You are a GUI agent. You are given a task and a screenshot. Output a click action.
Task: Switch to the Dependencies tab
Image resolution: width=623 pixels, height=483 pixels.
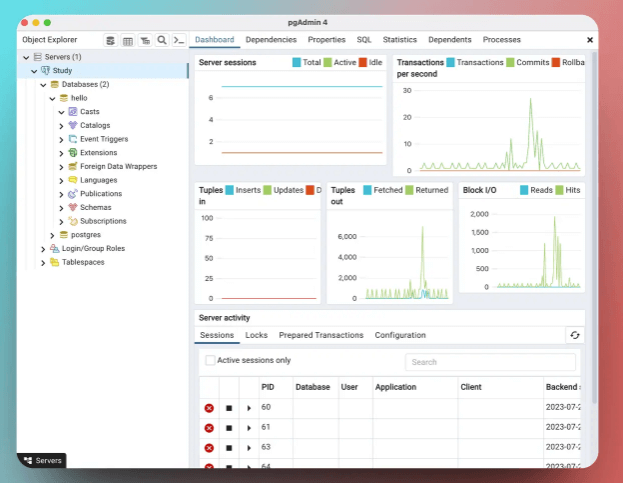point(271,40)
